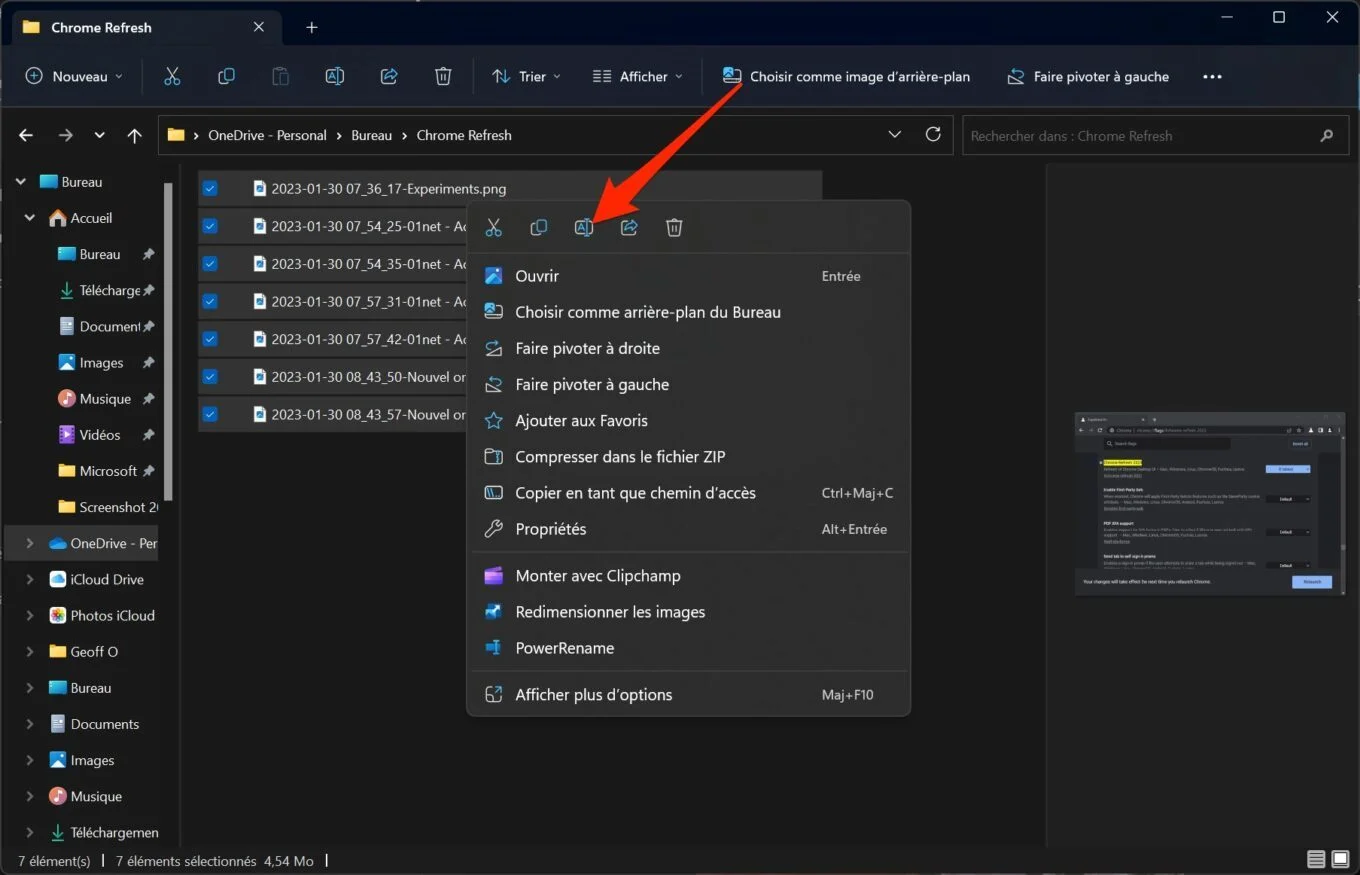This screenshot has height=875, width=1360.
Task: Choose Ouvrir in the context menu
Action: click(x=689, y=276)
